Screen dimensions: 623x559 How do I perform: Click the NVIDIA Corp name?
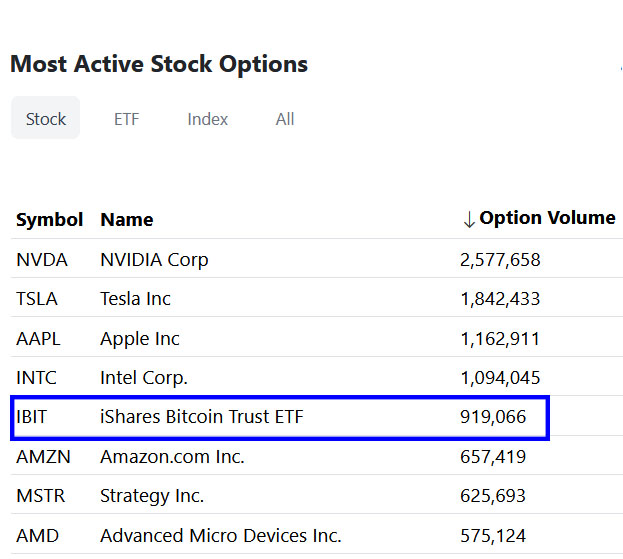click(154, 260)
